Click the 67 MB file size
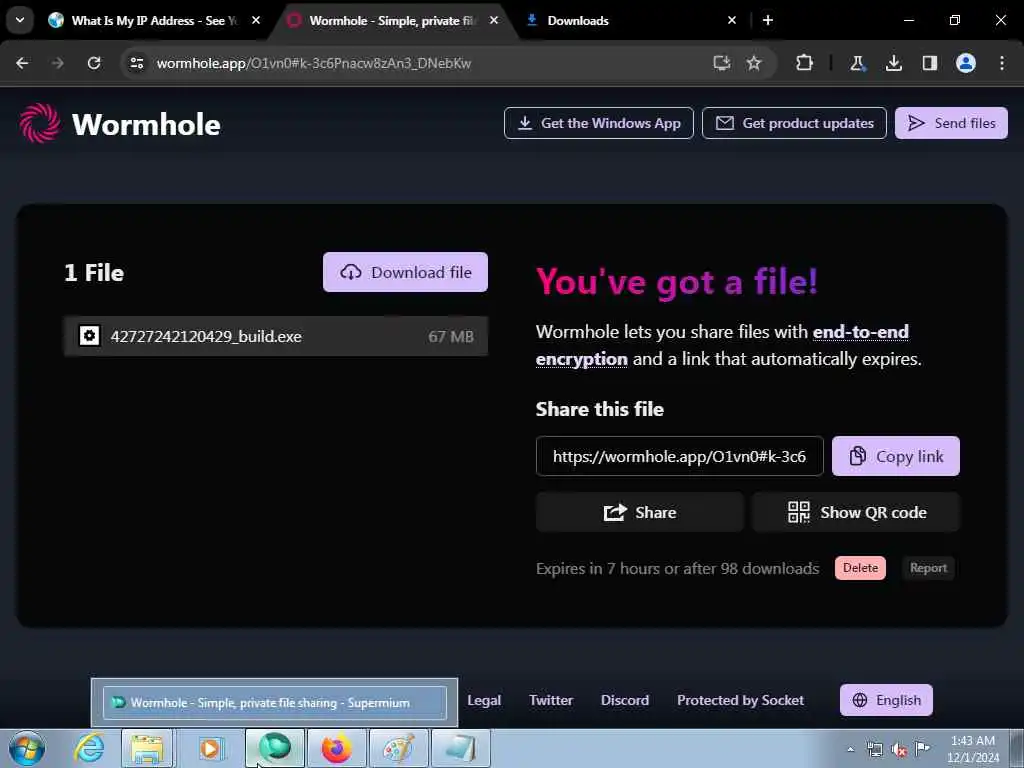 451,336
